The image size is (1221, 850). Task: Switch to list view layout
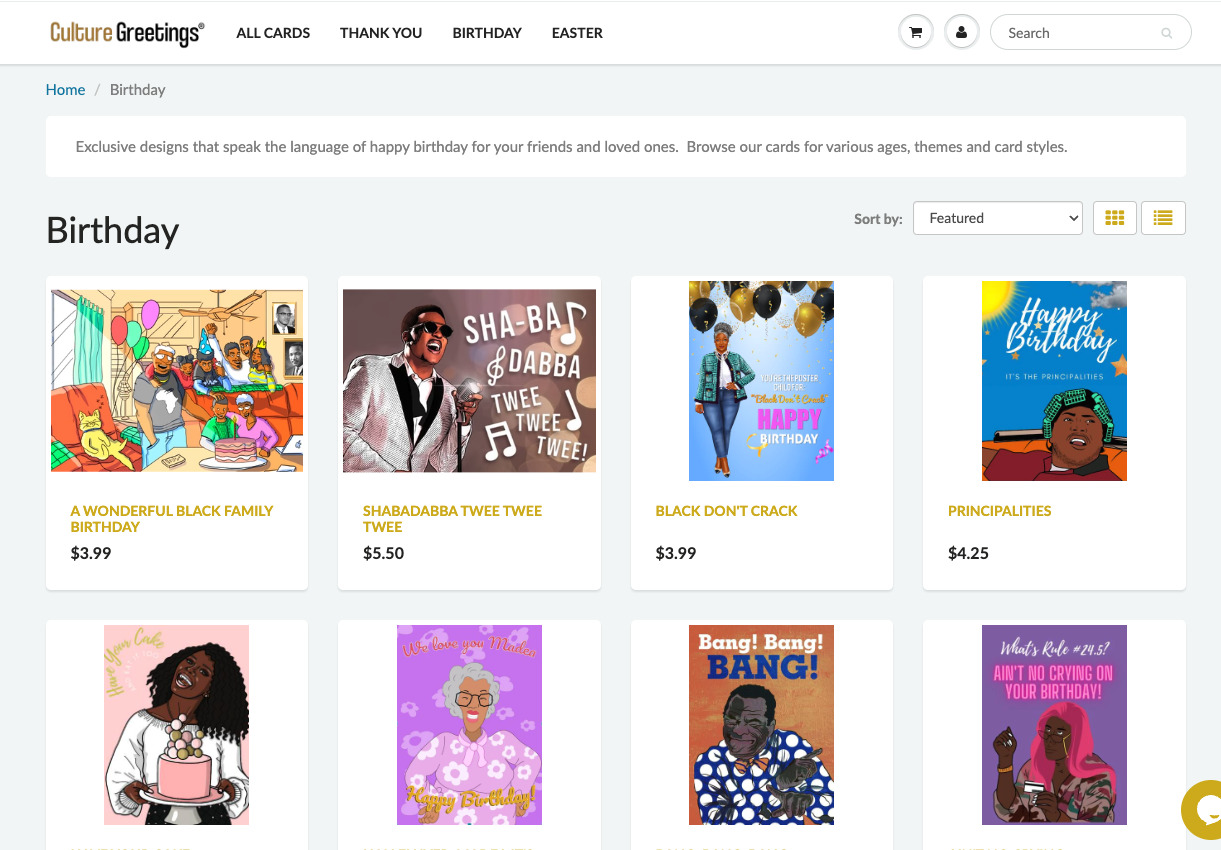1163,218
